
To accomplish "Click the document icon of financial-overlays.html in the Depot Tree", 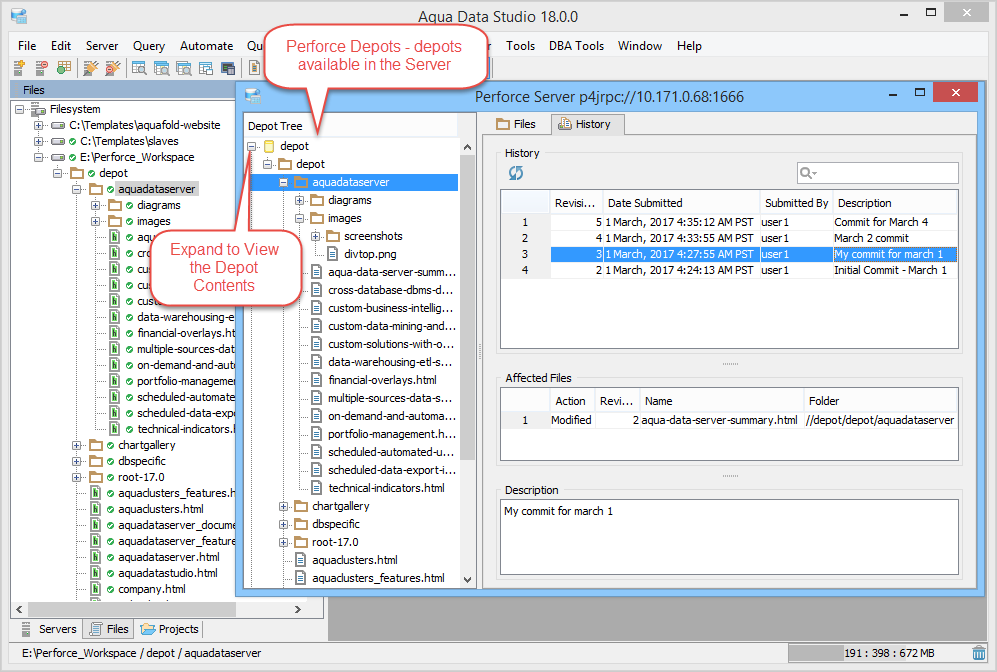I will [x=316, y=380].
